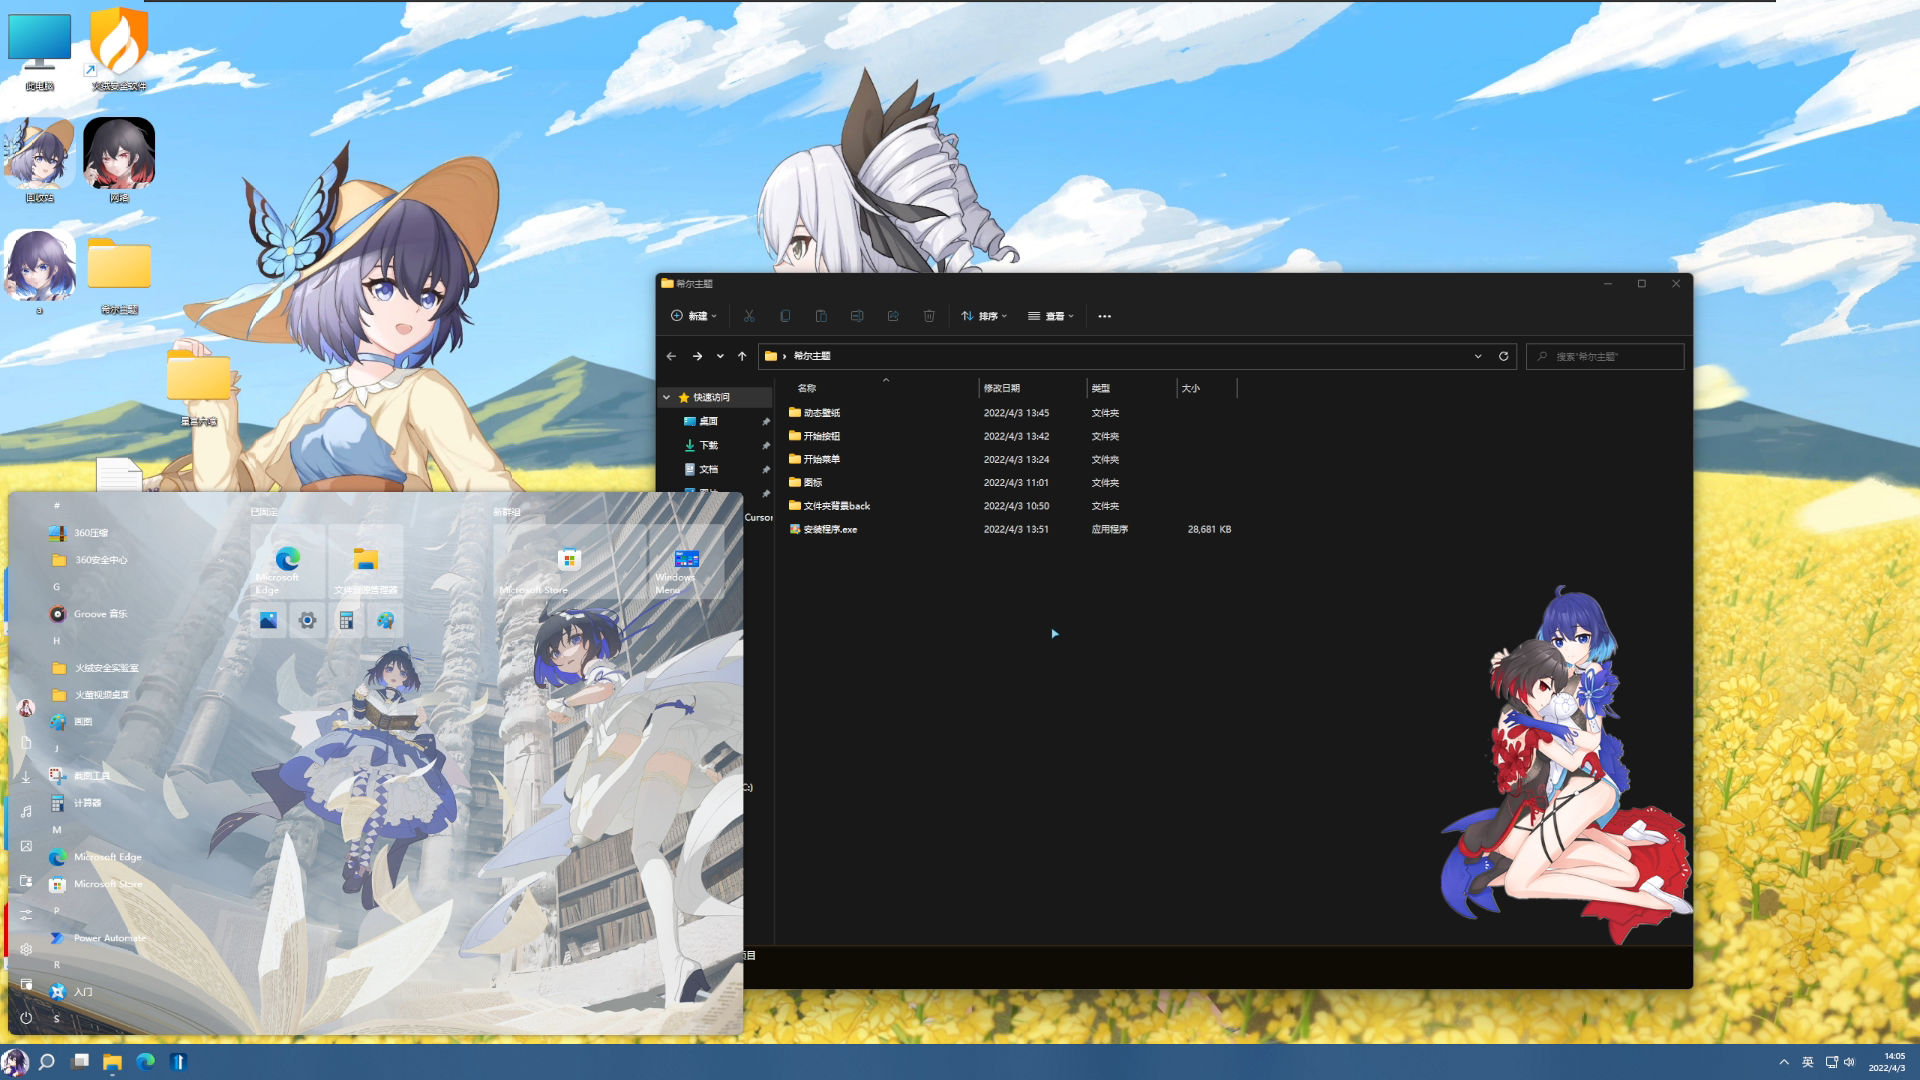Viewport: 1920px width, 1080px height.
Task: Open the 查看 (View) dropdown
Action: point(1051,316)
